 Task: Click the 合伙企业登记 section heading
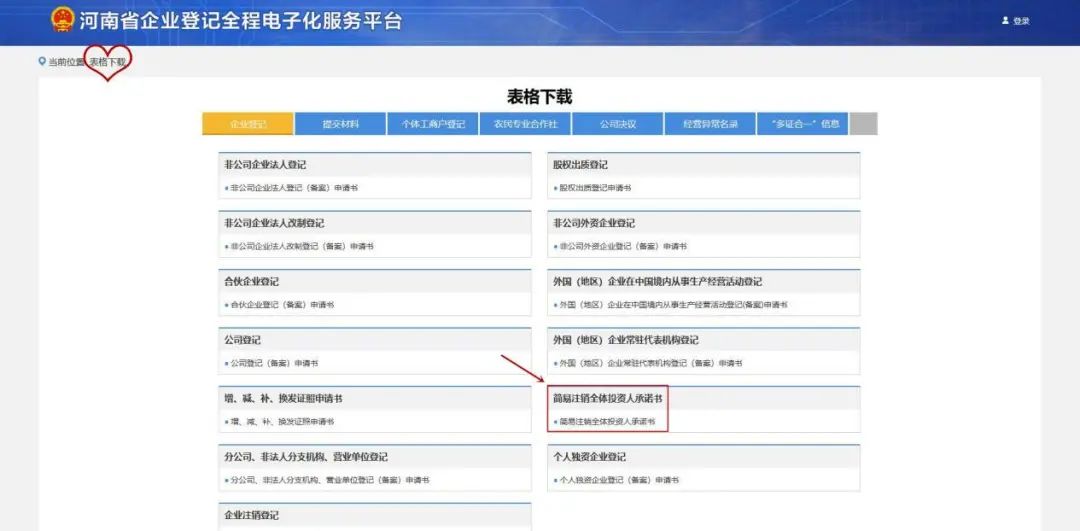[251, 282]
